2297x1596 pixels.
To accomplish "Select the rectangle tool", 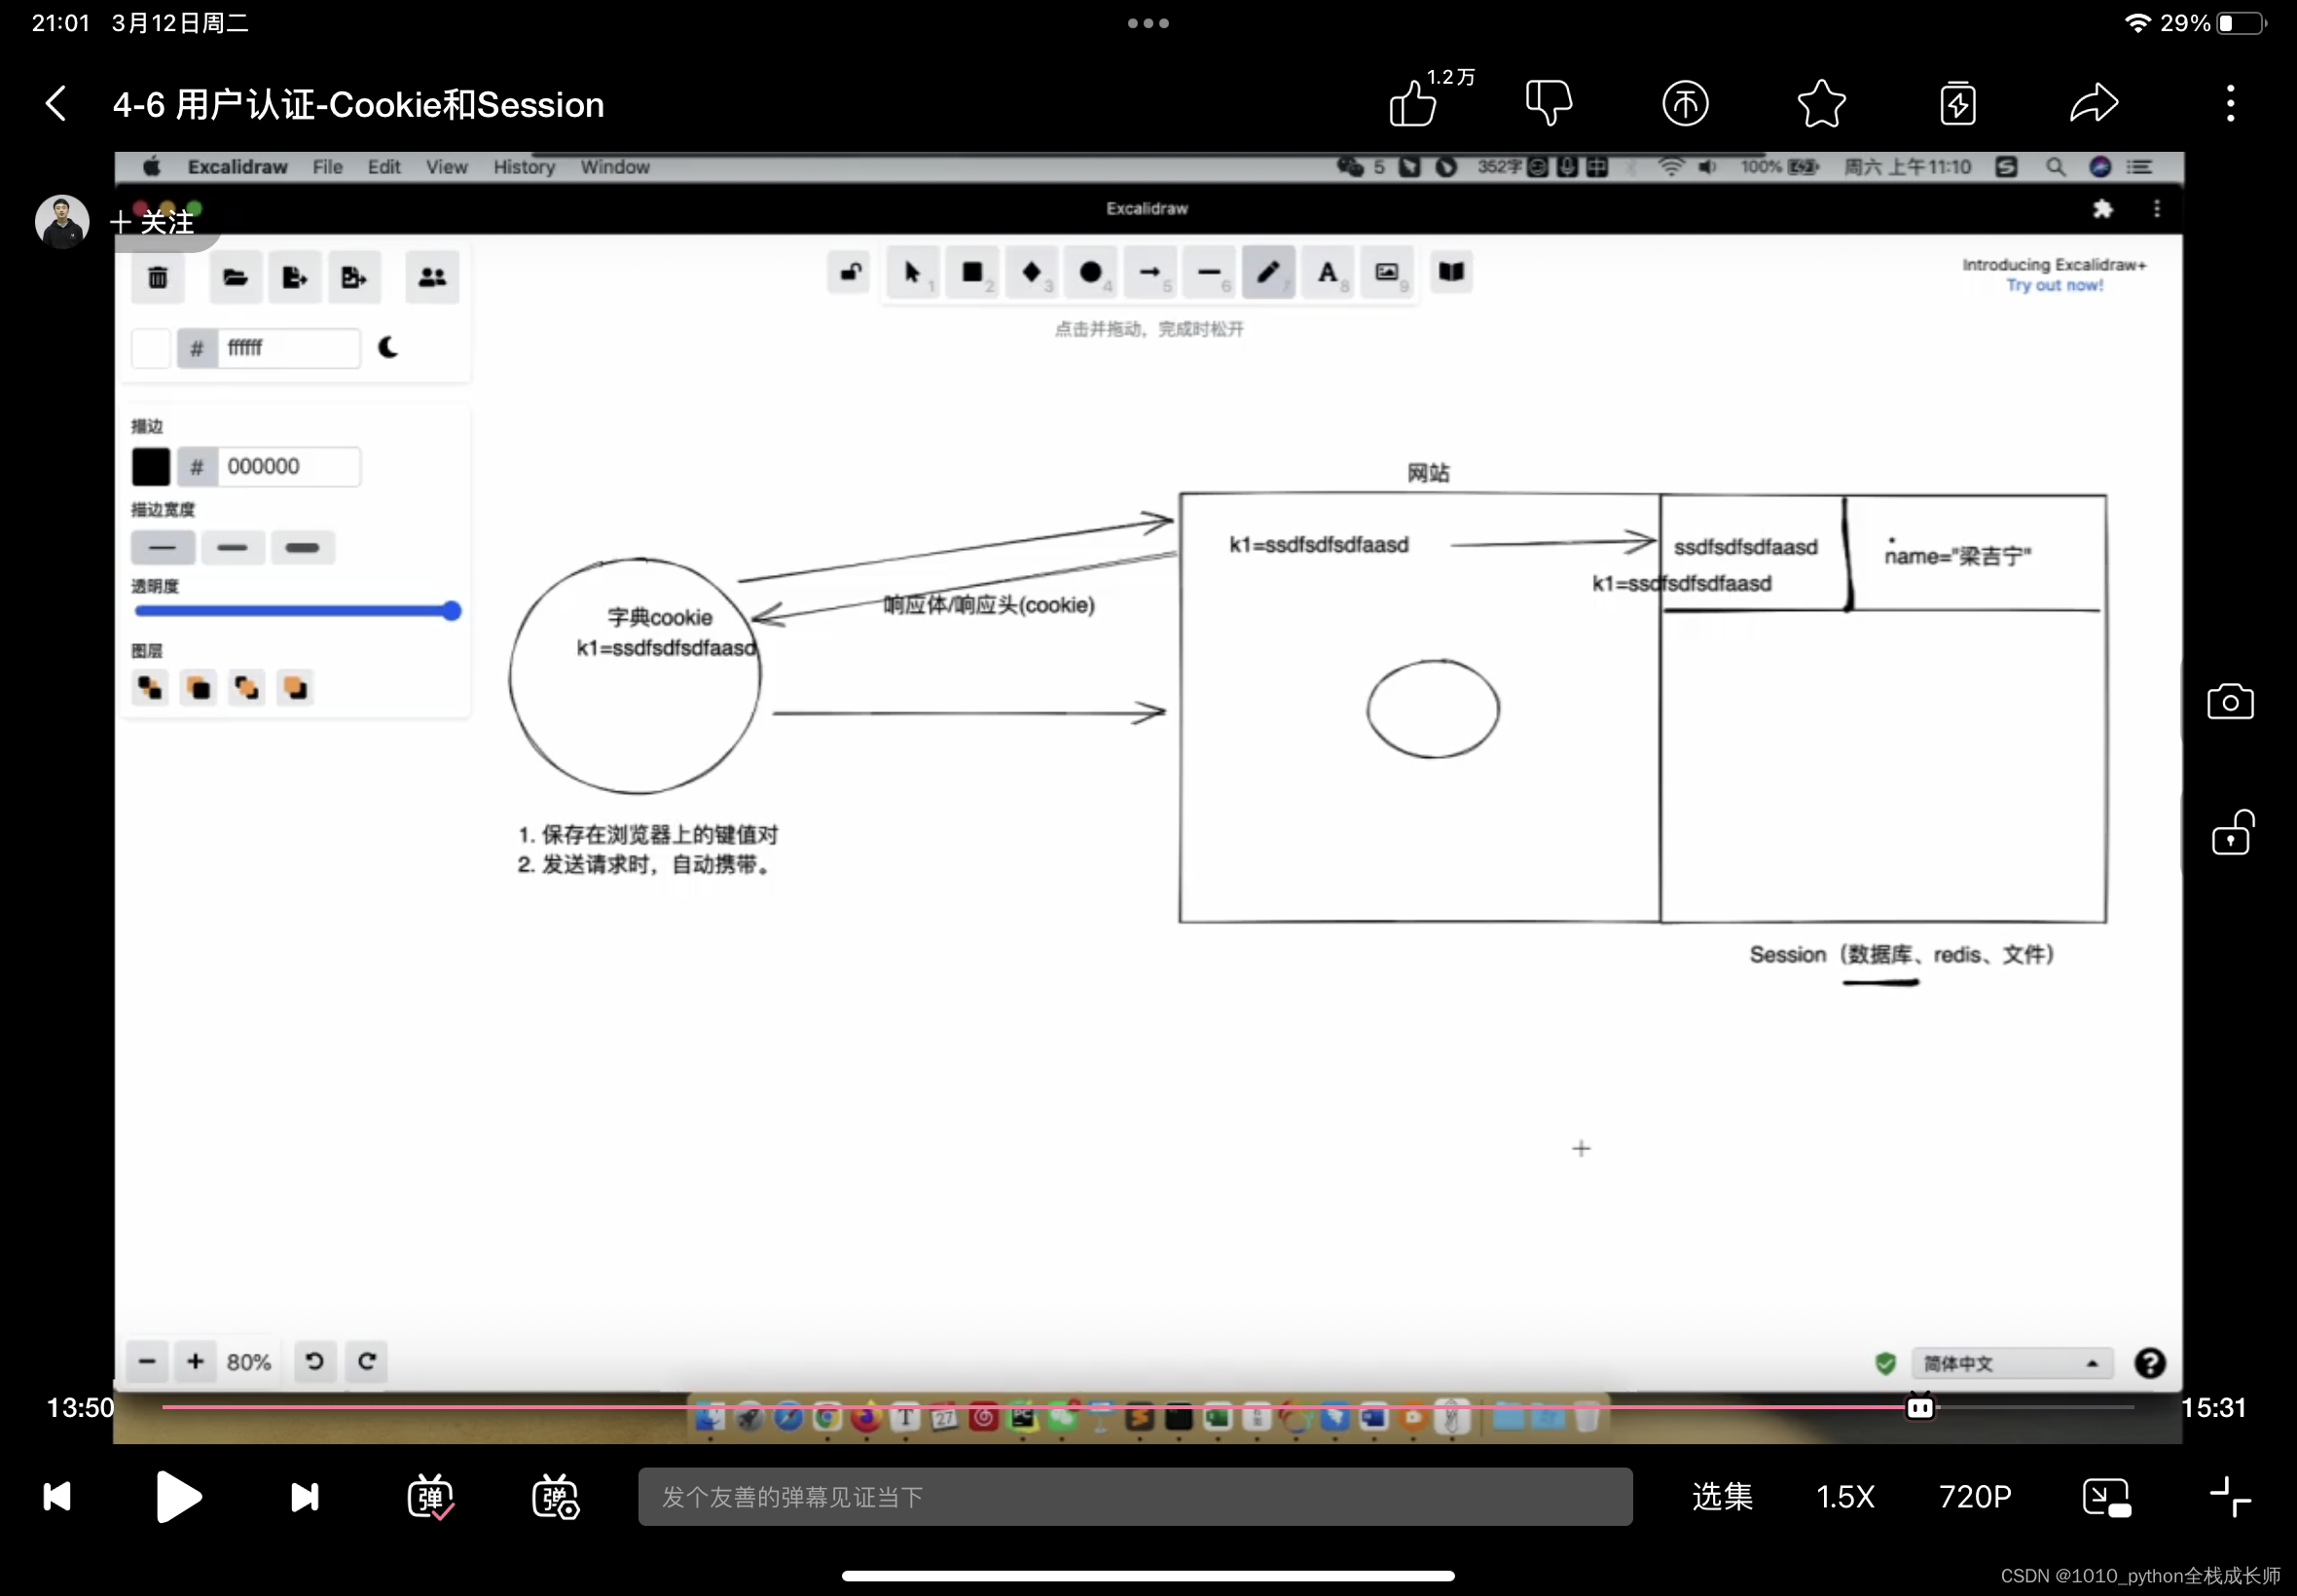I will click(x=972, y=272).
